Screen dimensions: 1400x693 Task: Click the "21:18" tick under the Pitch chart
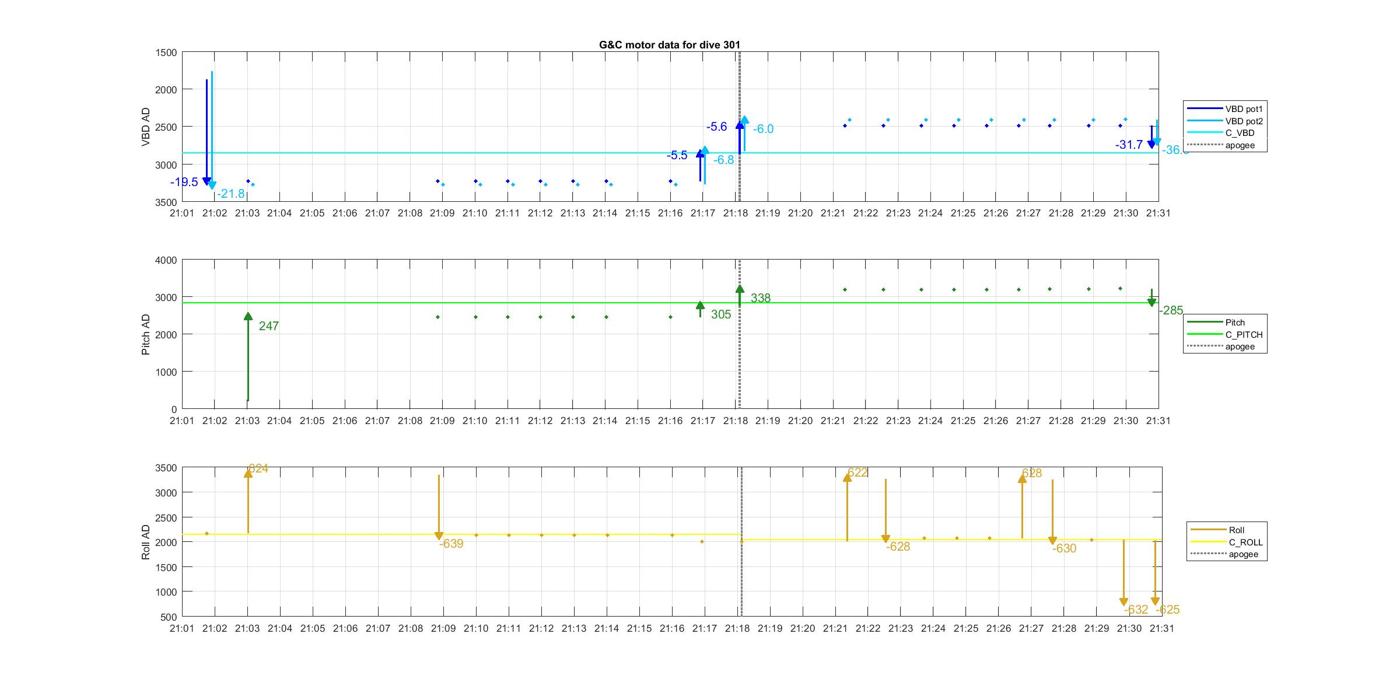[735, 420]
